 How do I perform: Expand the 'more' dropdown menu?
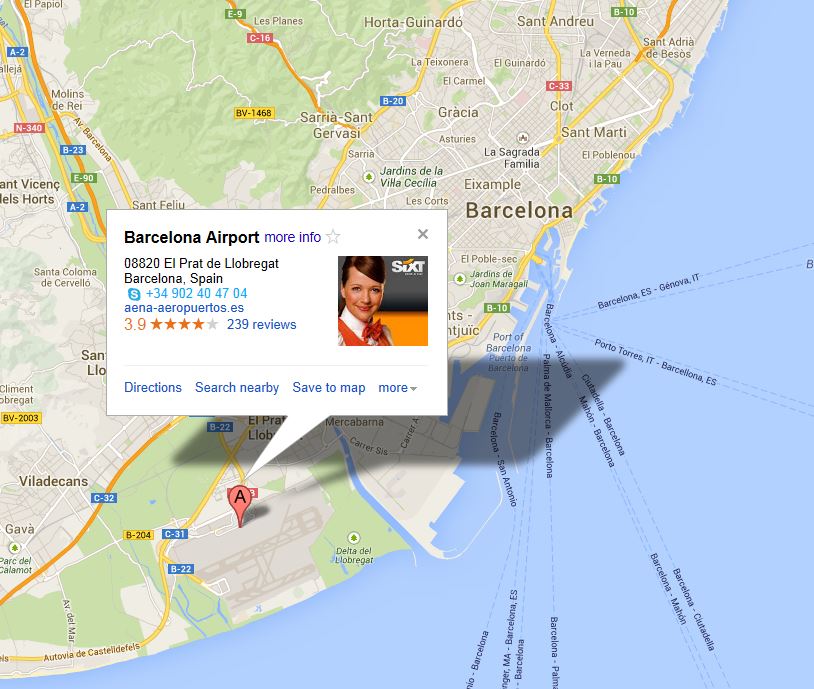coord(398,388)
